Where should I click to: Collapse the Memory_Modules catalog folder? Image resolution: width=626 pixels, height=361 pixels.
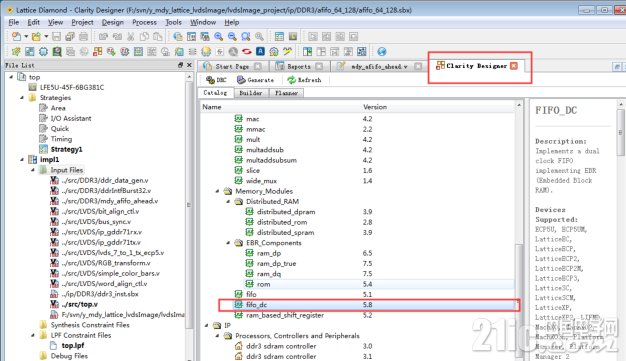[217, 191]
